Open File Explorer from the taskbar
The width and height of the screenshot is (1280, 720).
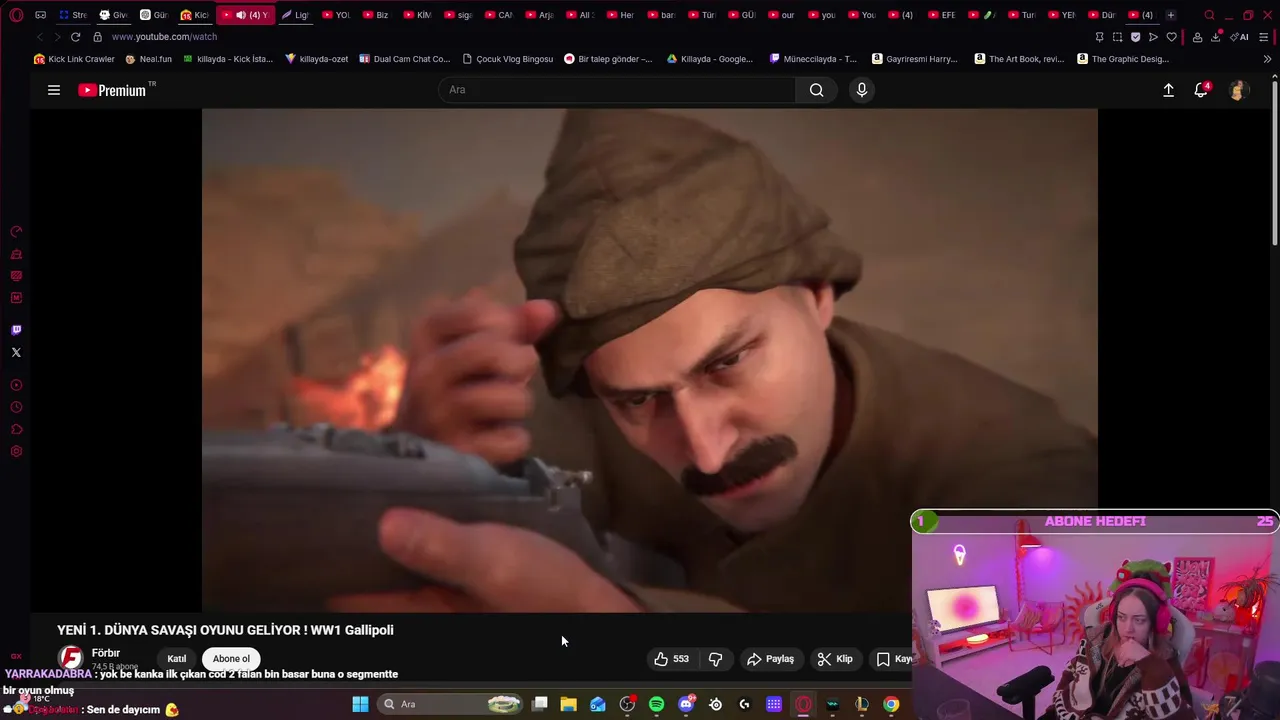pyautogui.click(x=568, y=704)
